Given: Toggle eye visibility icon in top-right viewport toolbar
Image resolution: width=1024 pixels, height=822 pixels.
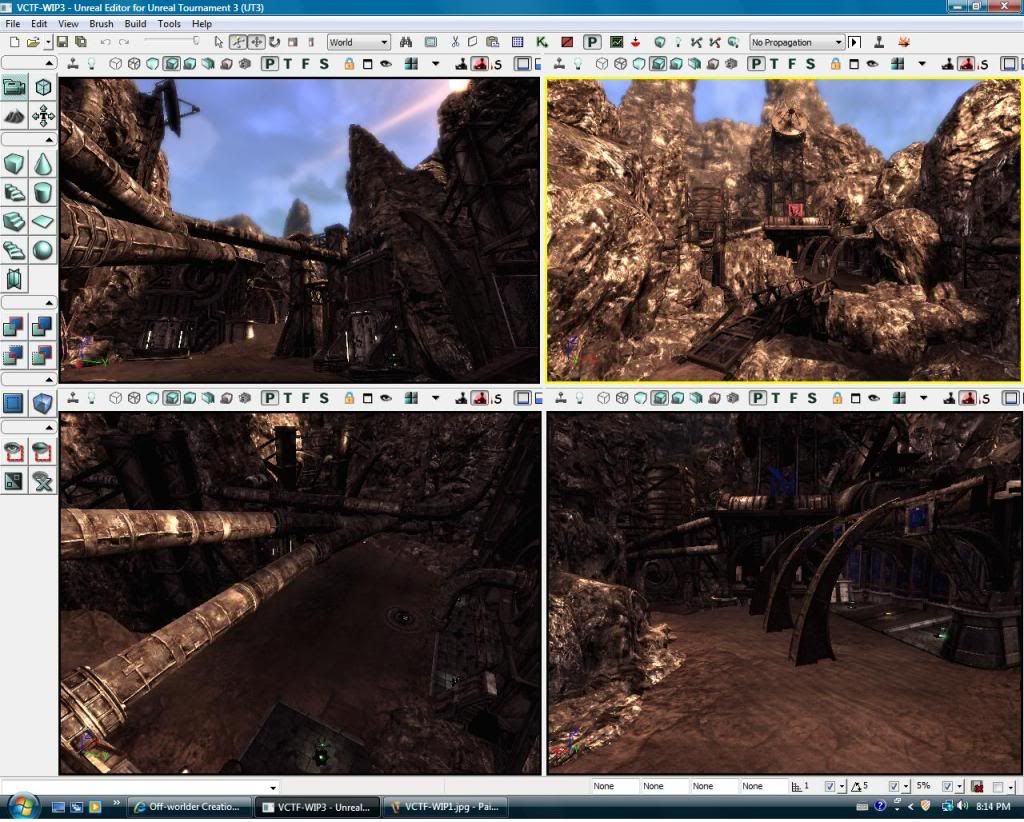Looking at the screenshot, I should click(872, 64).
